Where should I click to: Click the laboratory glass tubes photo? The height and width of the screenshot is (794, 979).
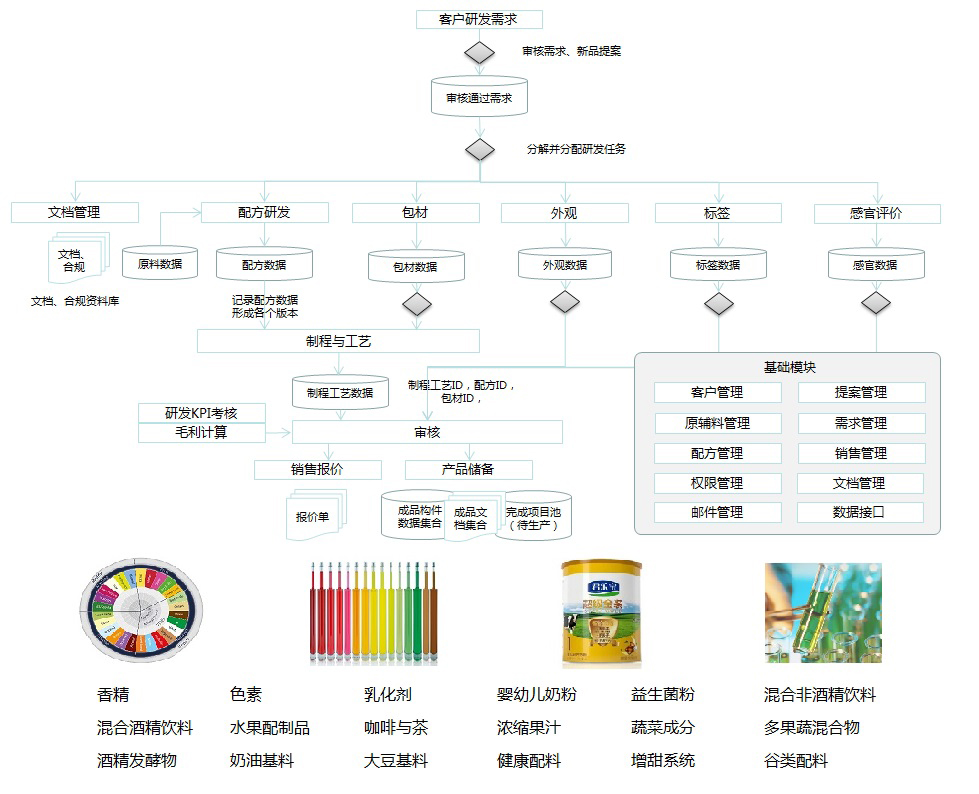pos(823,612)
